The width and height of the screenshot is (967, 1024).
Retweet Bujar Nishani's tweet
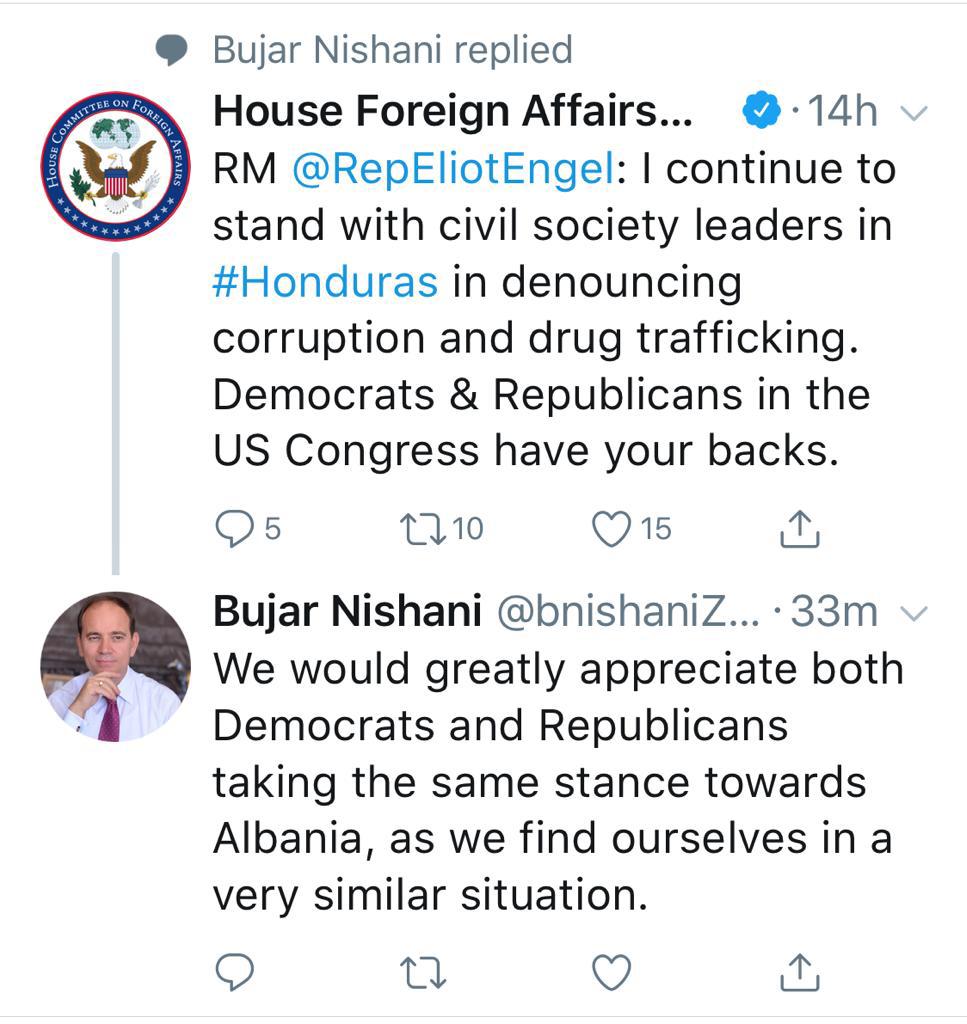[x=423, y=970]
